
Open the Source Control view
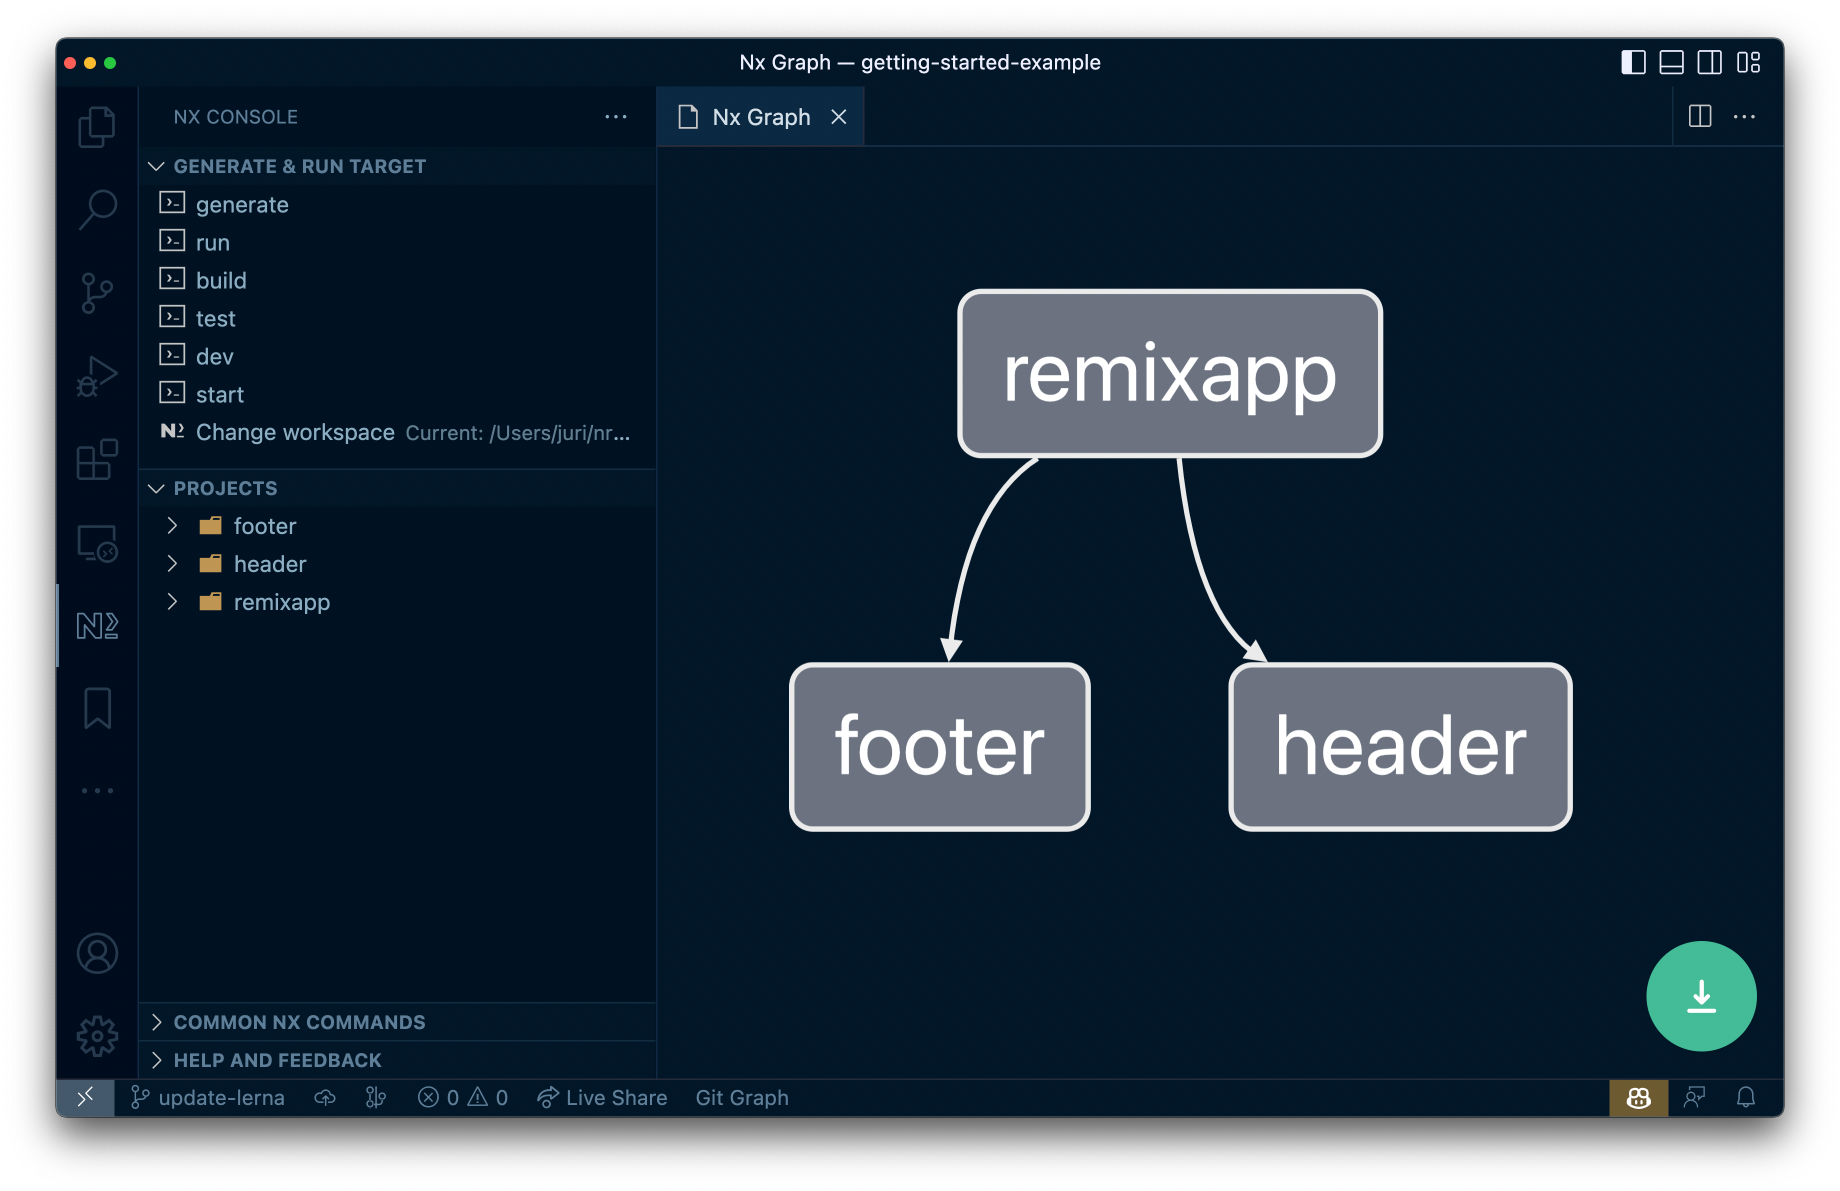point(96,293)
